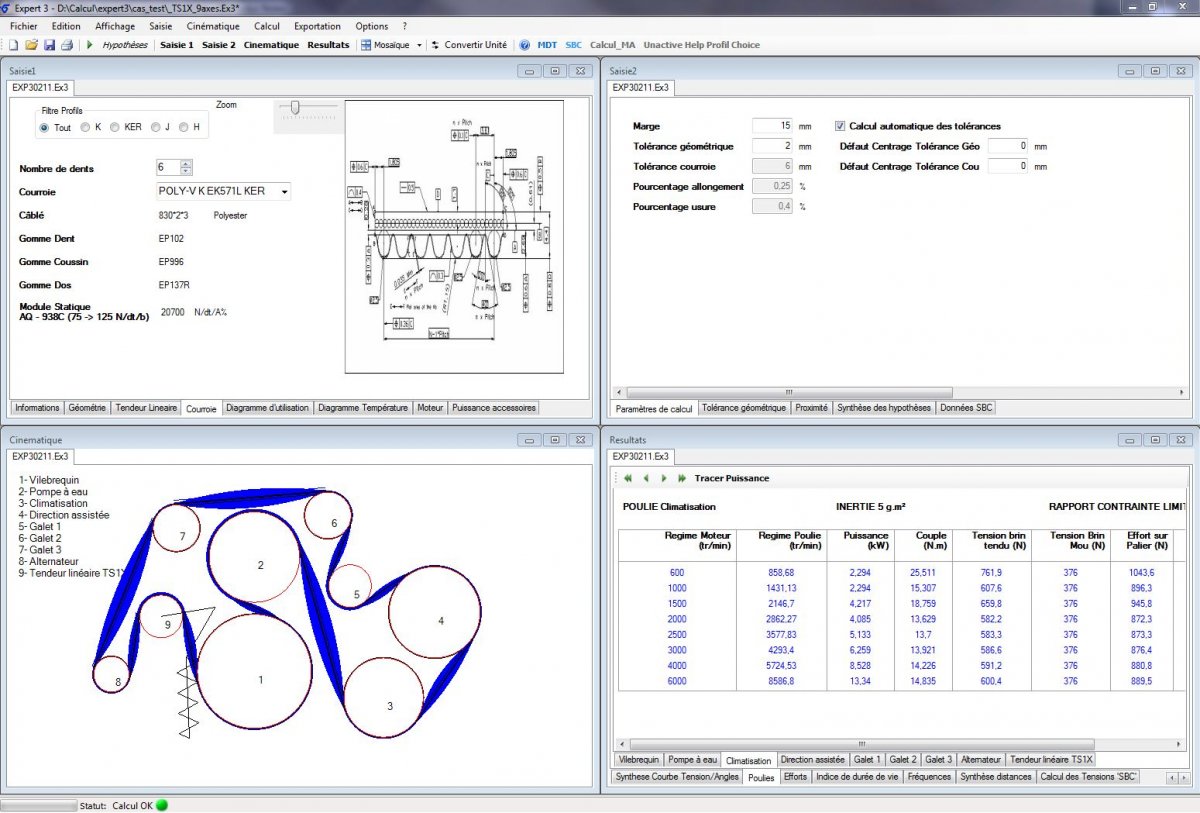Save the project using the floppy disk icon
The width and height of the screenshot is (1200, 813).
tap(48, 45)
